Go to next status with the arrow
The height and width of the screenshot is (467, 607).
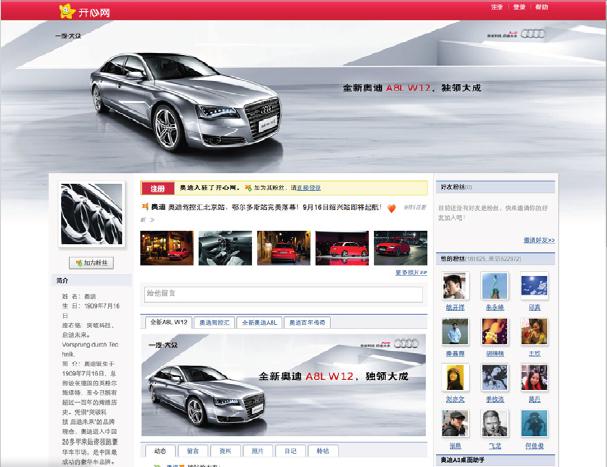coord(152,220)
